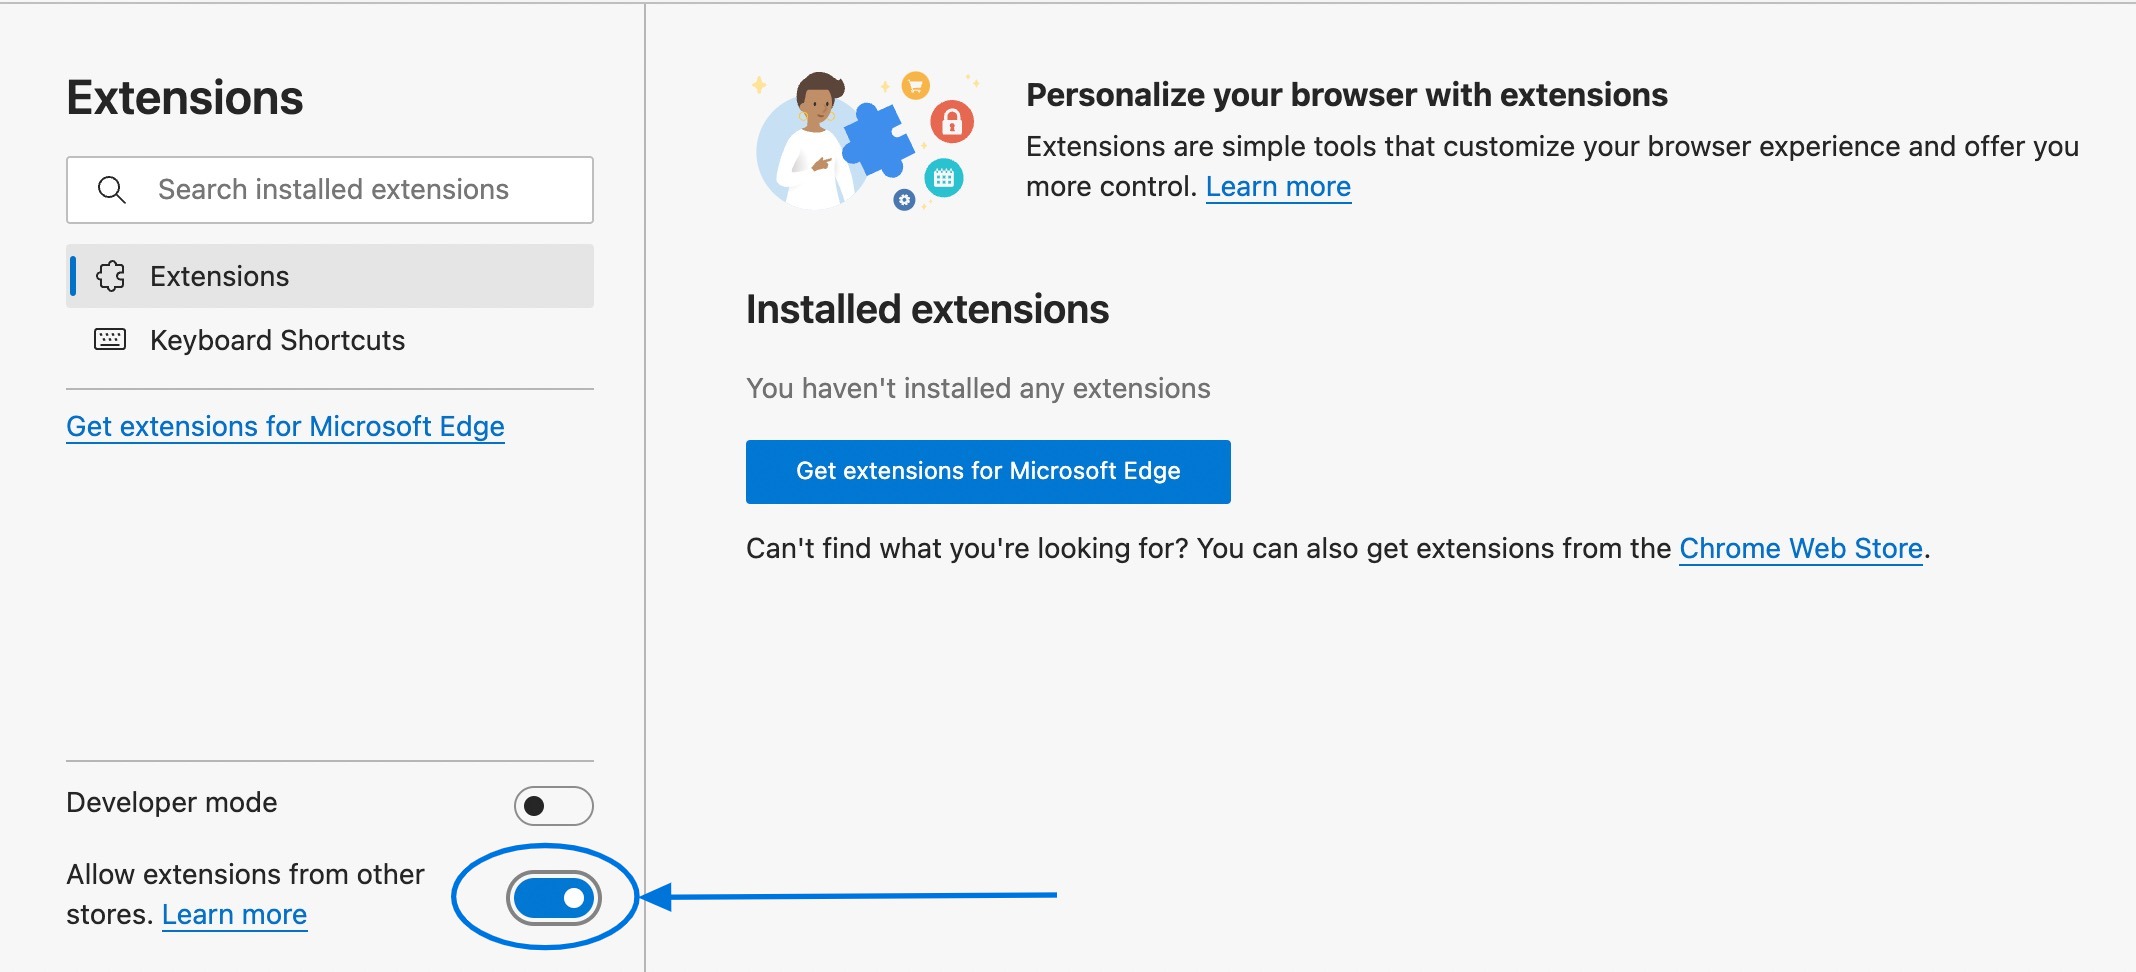This screenshot has width=2136, height=972.
Task: Open the Chrome Web Store link
Action: pos(1800,548)
